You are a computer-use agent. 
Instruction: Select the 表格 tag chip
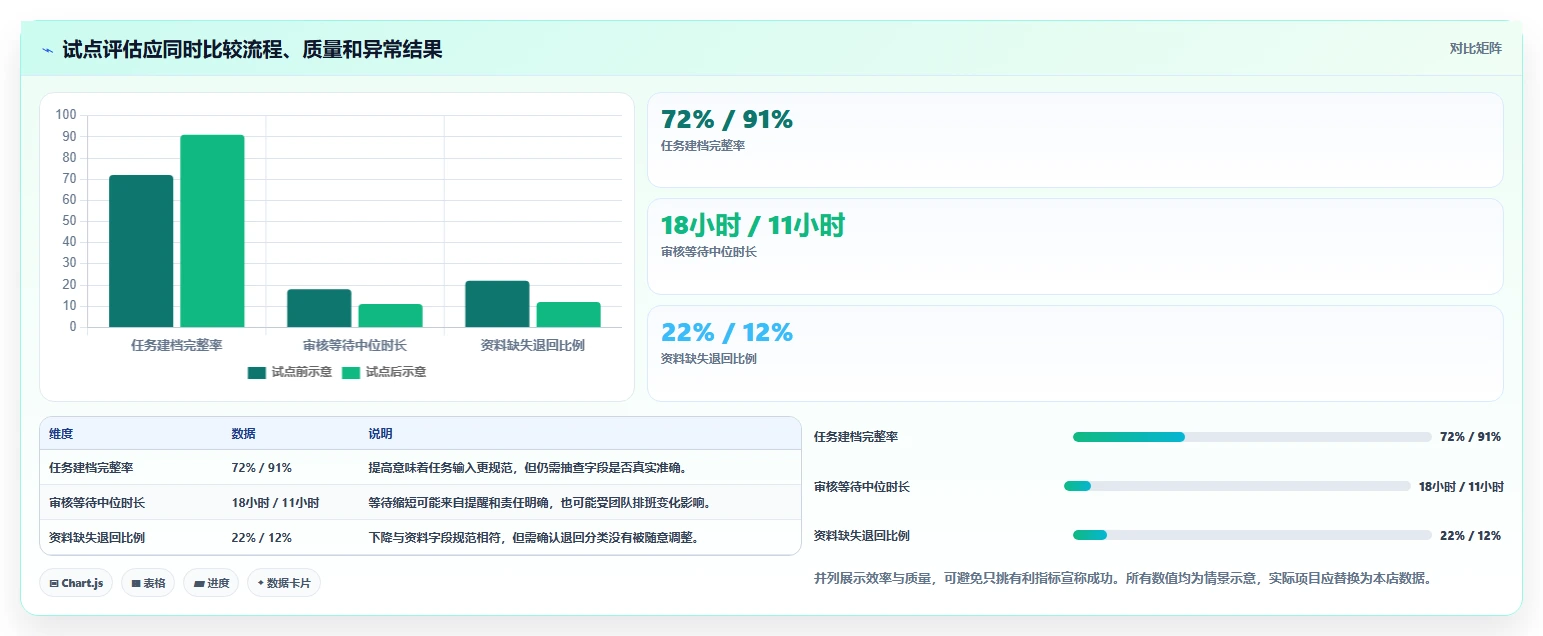(148, 583)
